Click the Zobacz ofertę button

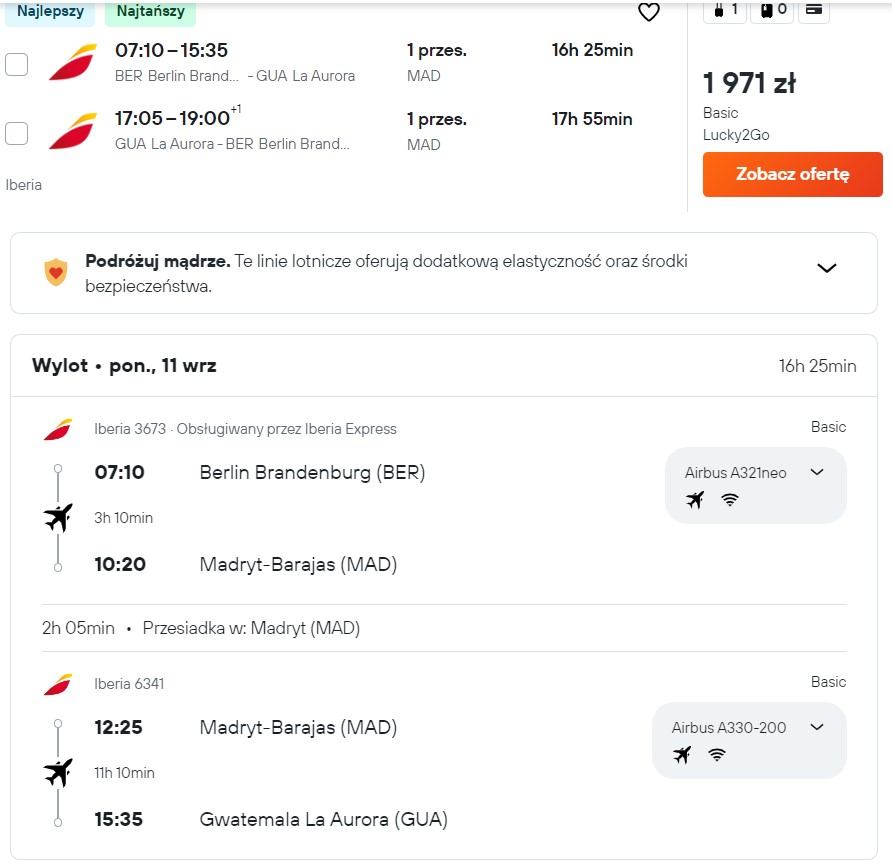pos(792,174)
